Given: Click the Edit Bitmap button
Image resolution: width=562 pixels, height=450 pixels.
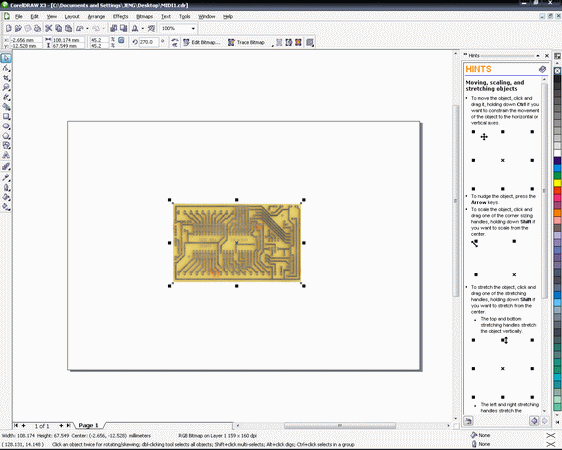Looking at the screenshot, I should [x=201, y=42].
